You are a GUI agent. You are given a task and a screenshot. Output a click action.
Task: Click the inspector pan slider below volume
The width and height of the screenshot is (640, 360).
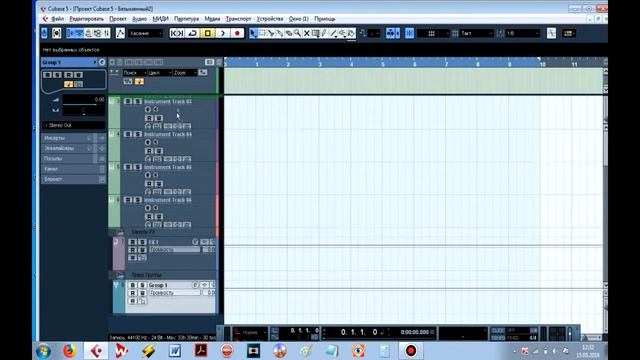coord(83,110)
